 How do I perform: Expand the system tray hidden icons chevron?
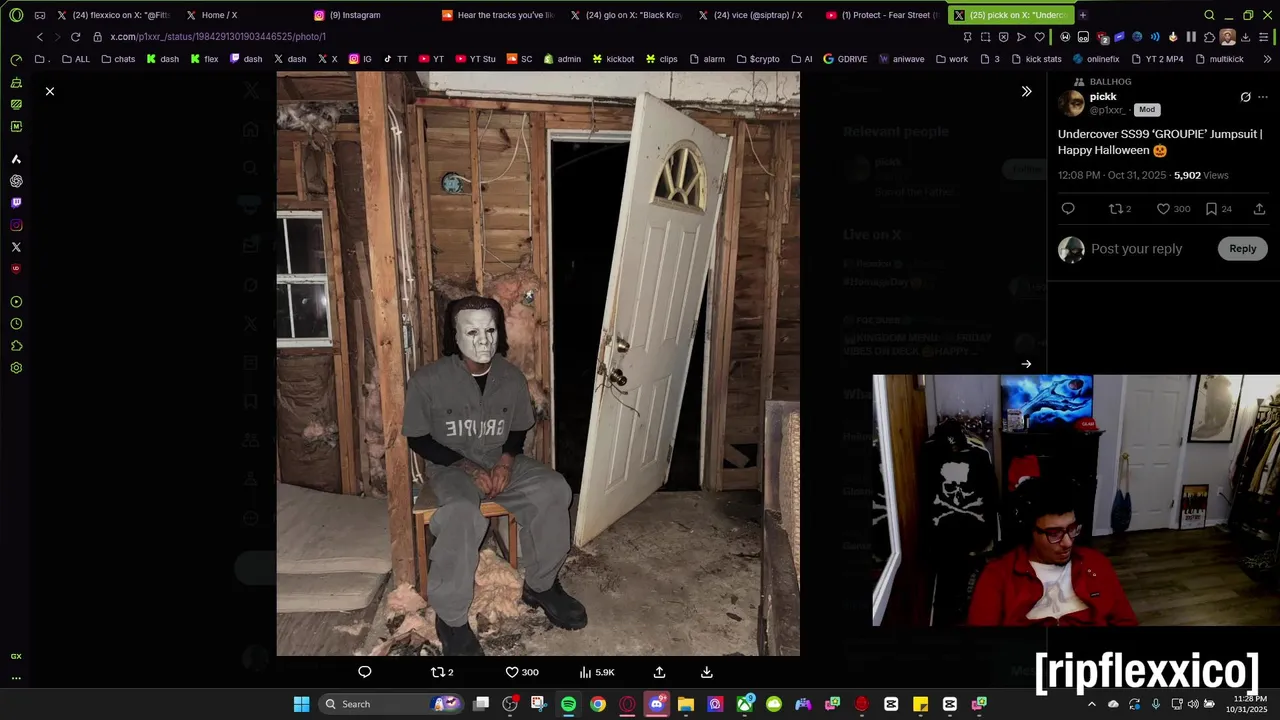(x=1091, y=704)
